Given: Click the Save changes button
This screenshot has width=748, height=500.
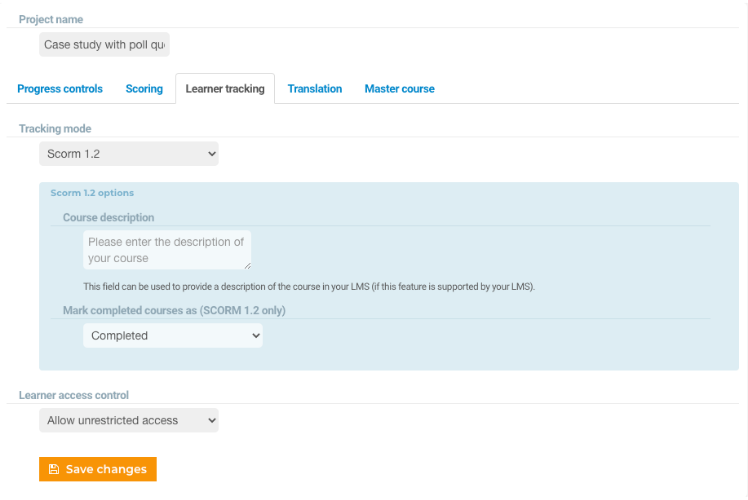Looking at the screenshot, I should click(98, 469).
